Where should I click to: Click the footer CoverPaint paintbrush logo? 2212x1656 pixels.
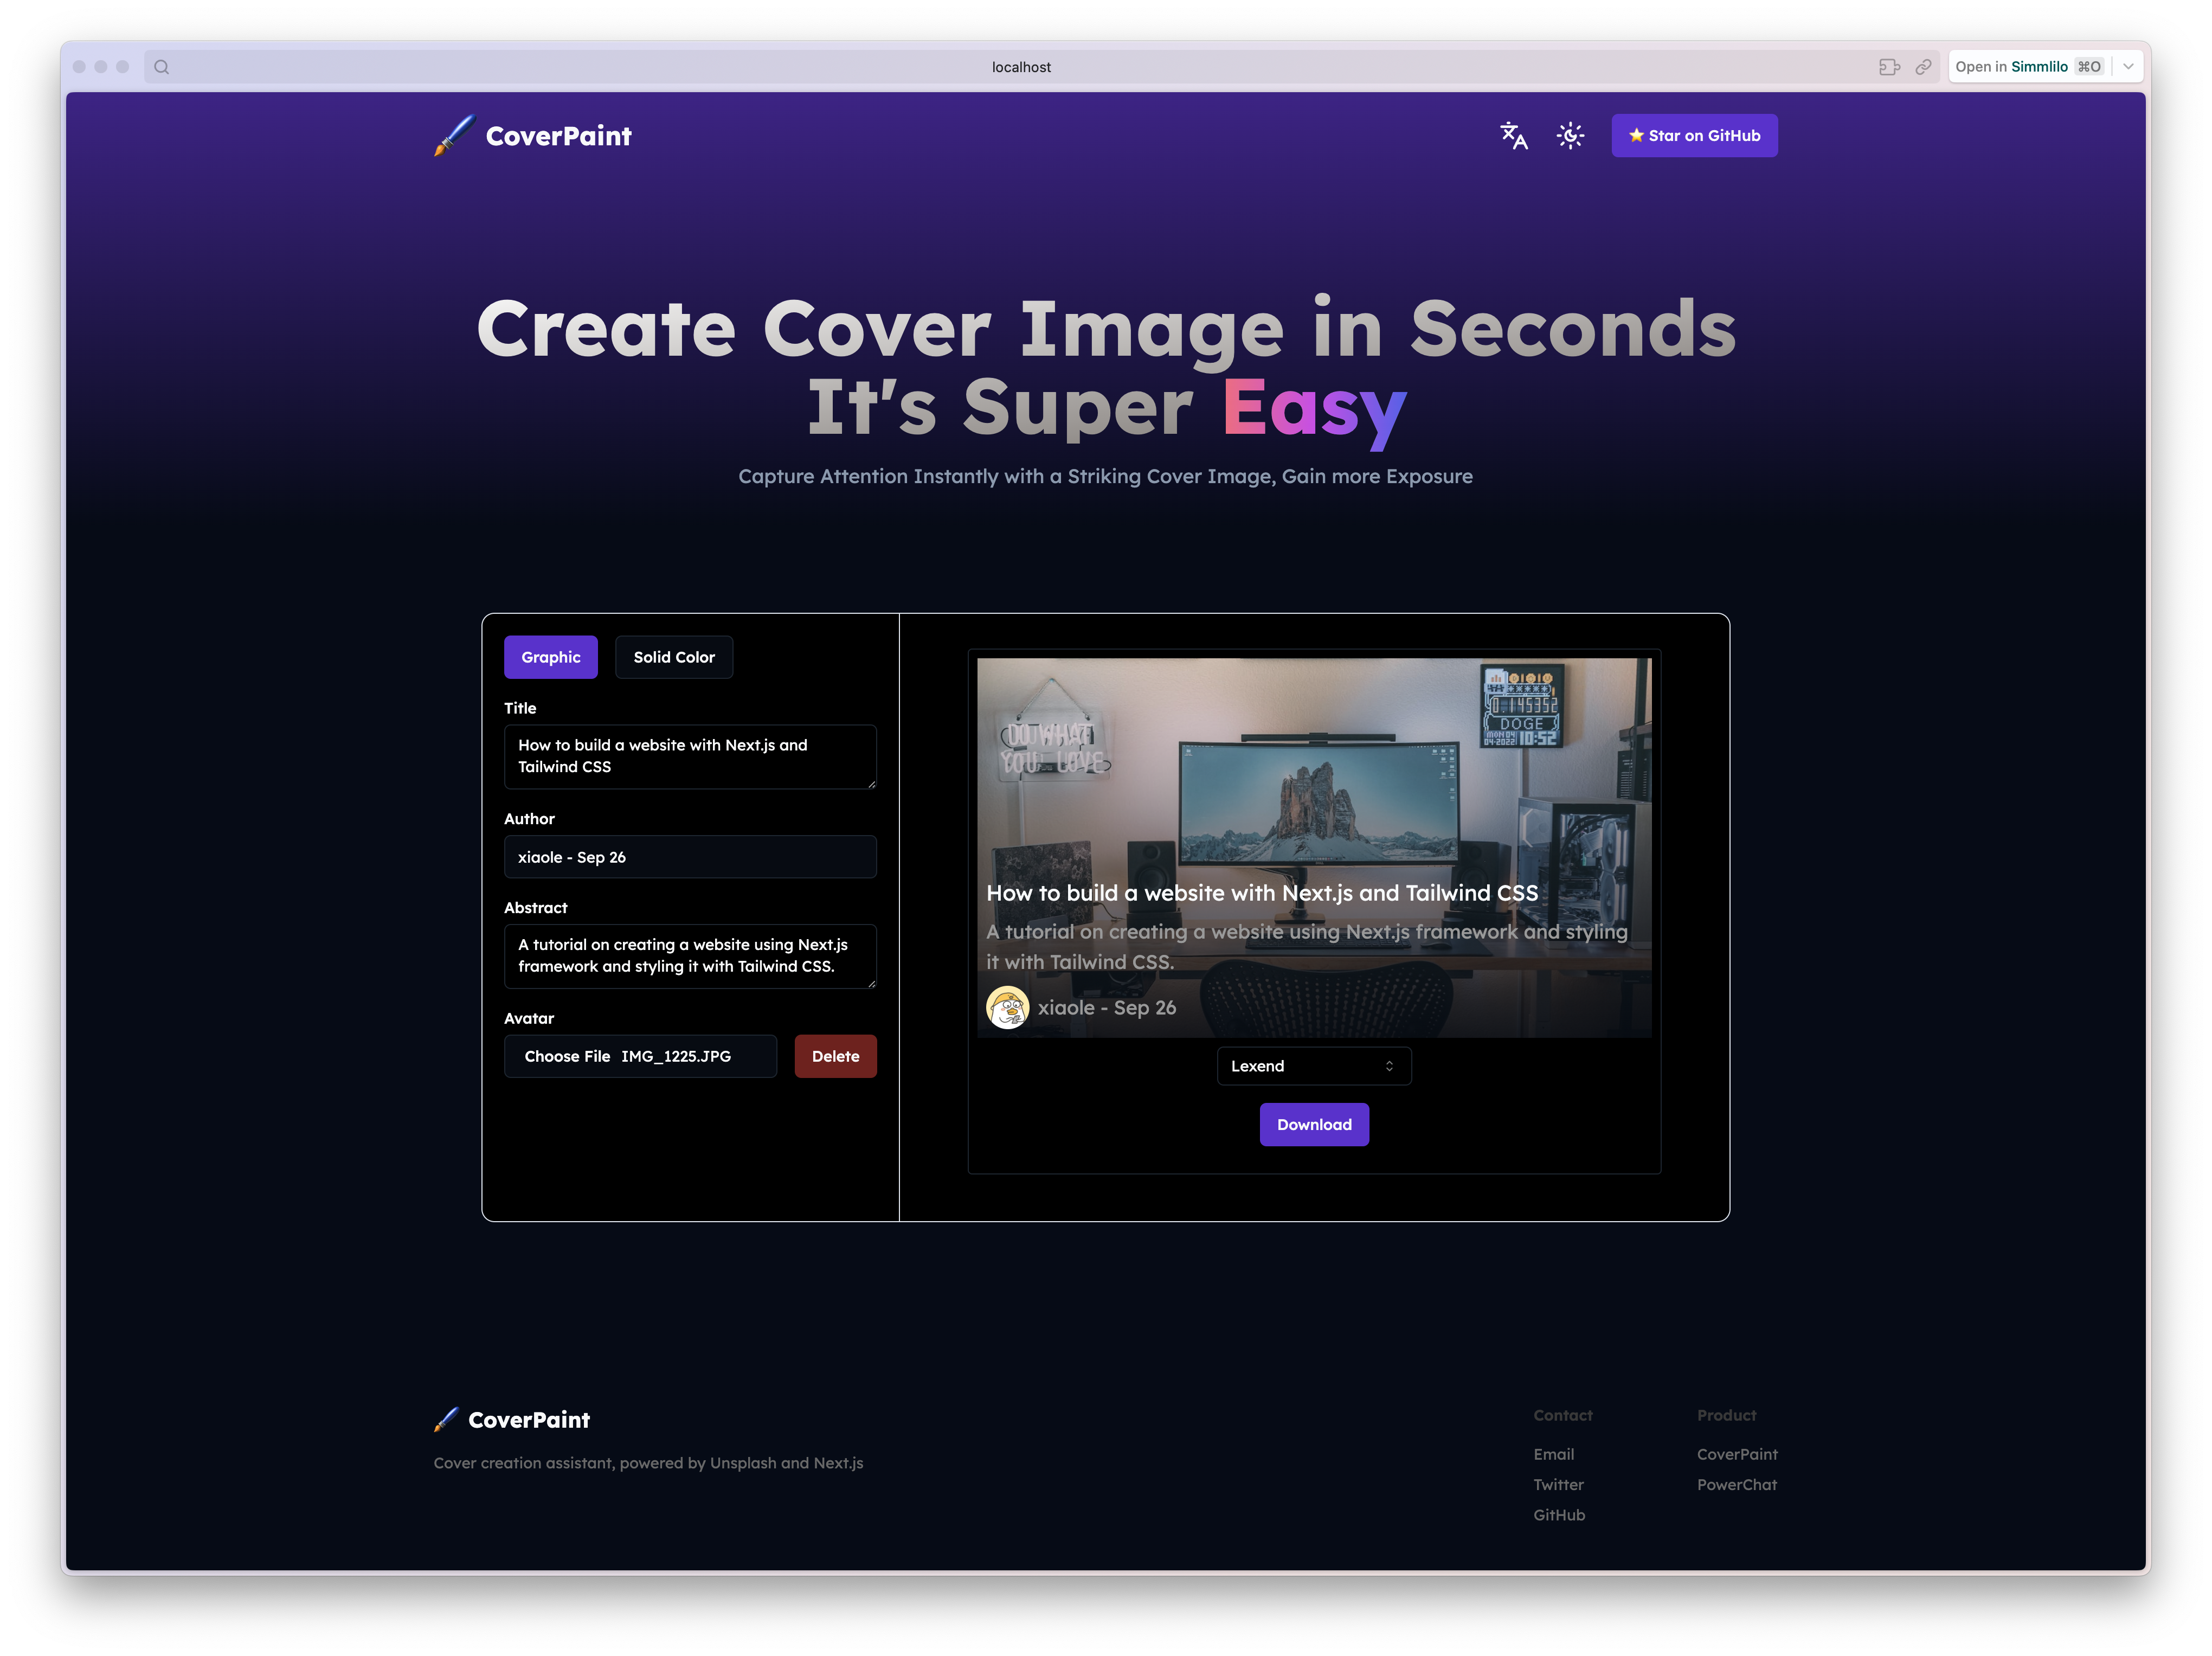[x=446, y=1419]
